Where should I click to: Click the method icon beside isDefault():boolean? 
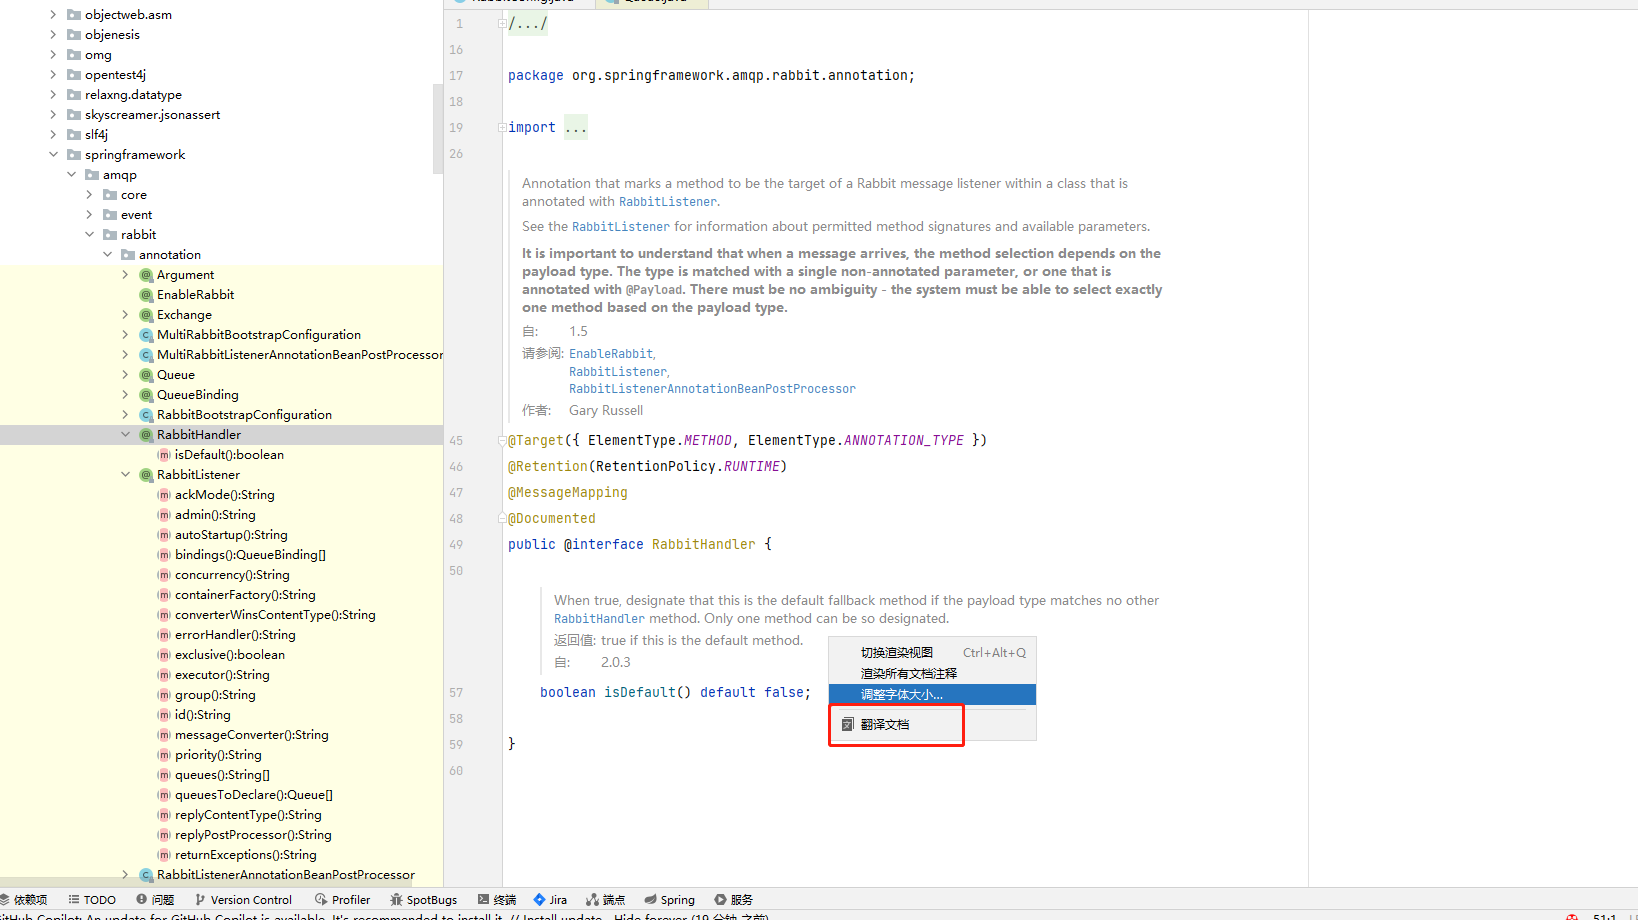164,455
